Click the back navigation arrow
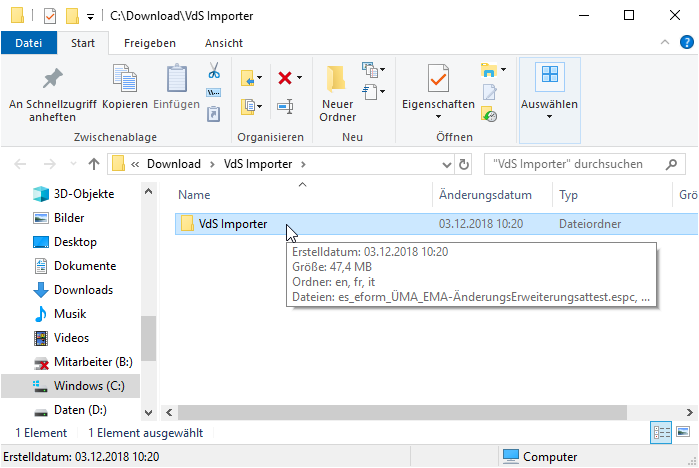The image size is (699, 468). [20, 164]
